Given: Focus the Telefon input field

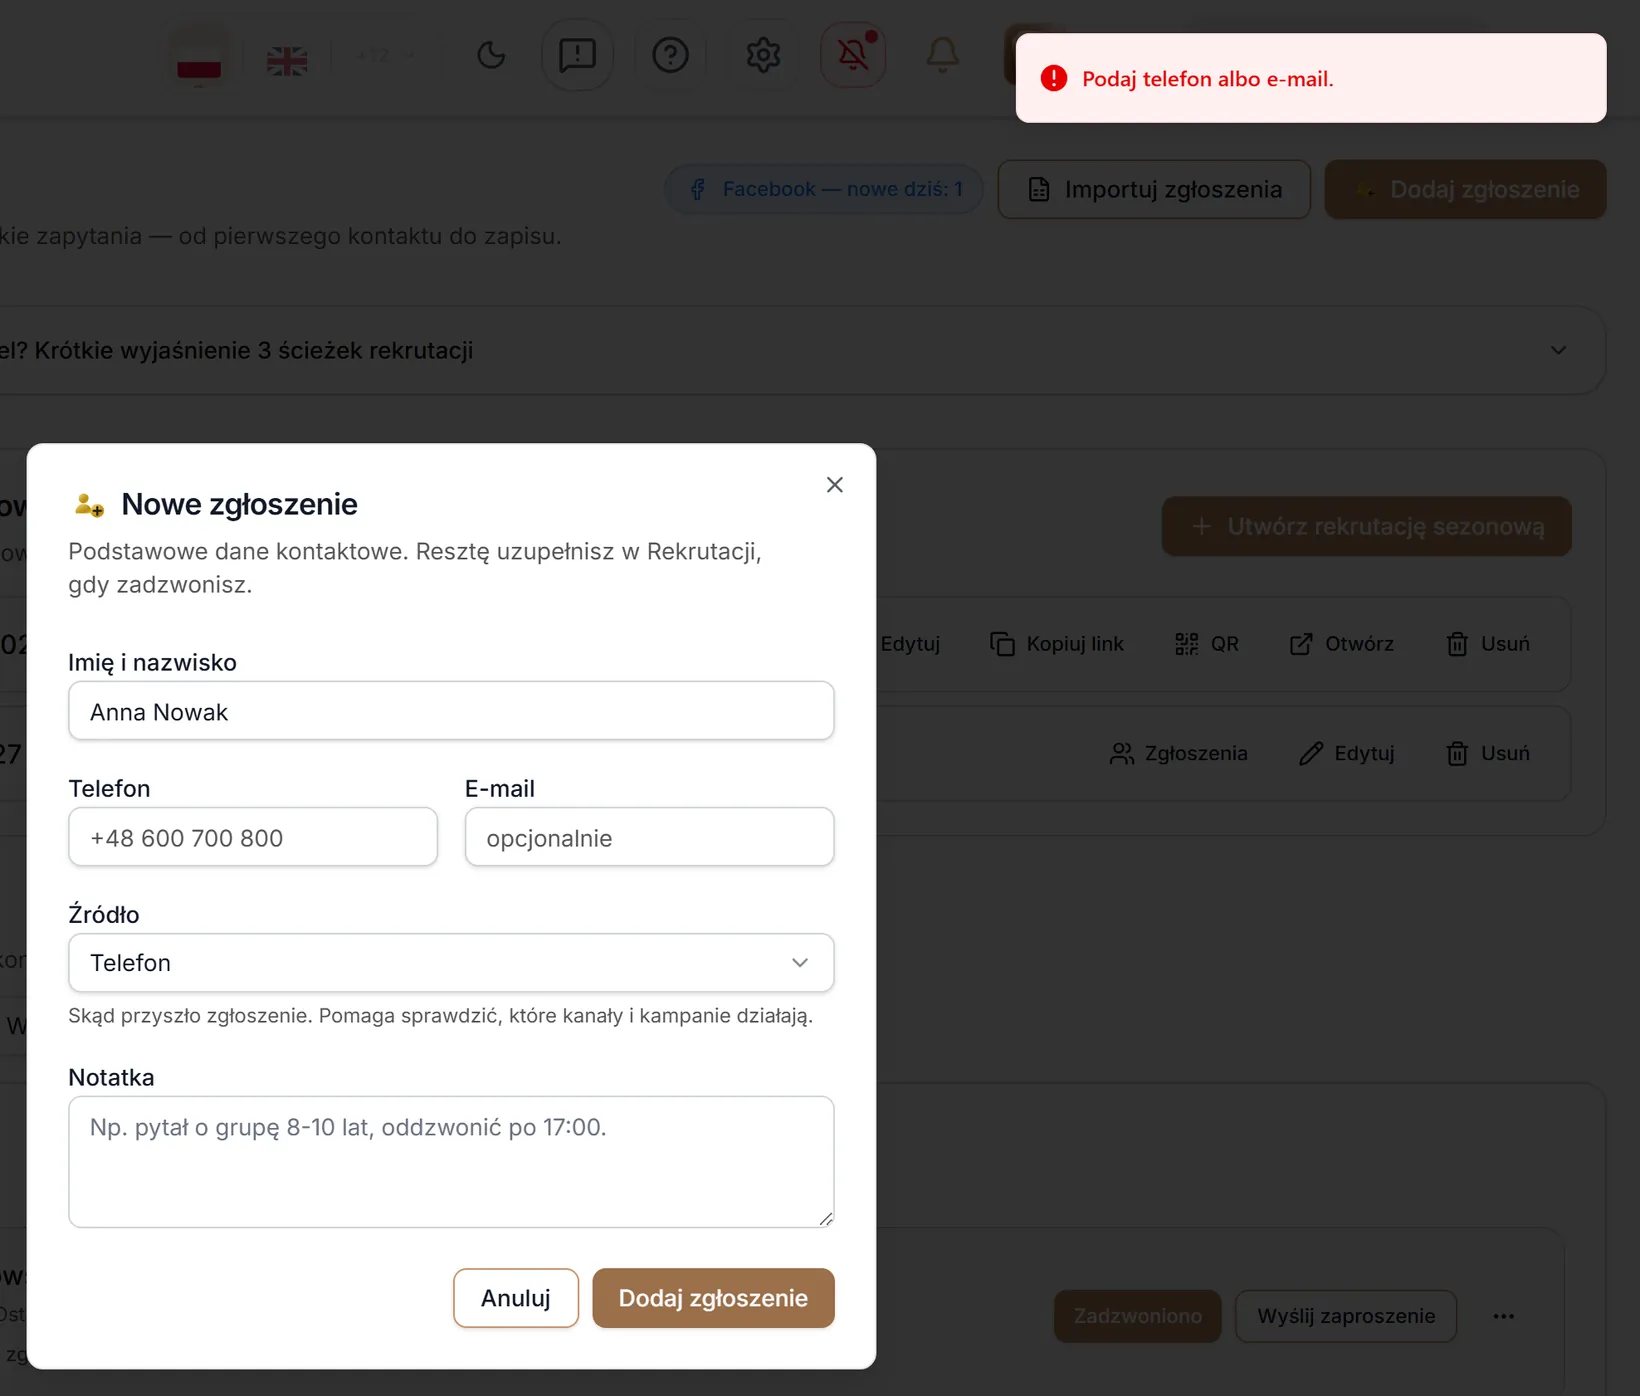Looking at the screenshot, I should click(253, 837).
